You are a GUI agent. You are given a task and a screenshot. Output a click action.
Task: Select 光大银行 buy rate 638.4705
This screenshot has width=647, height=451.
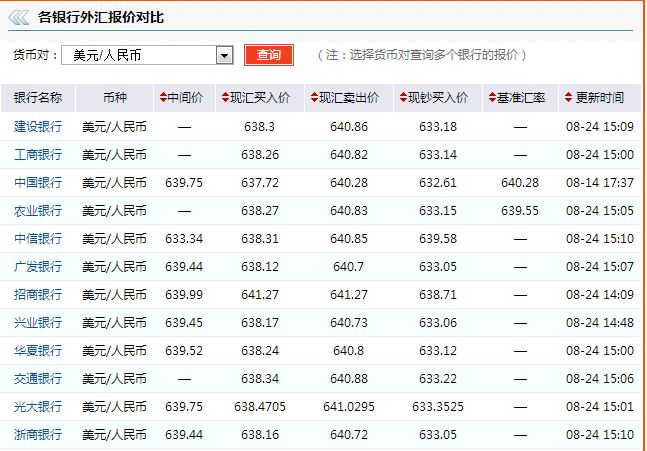(260, 407)
